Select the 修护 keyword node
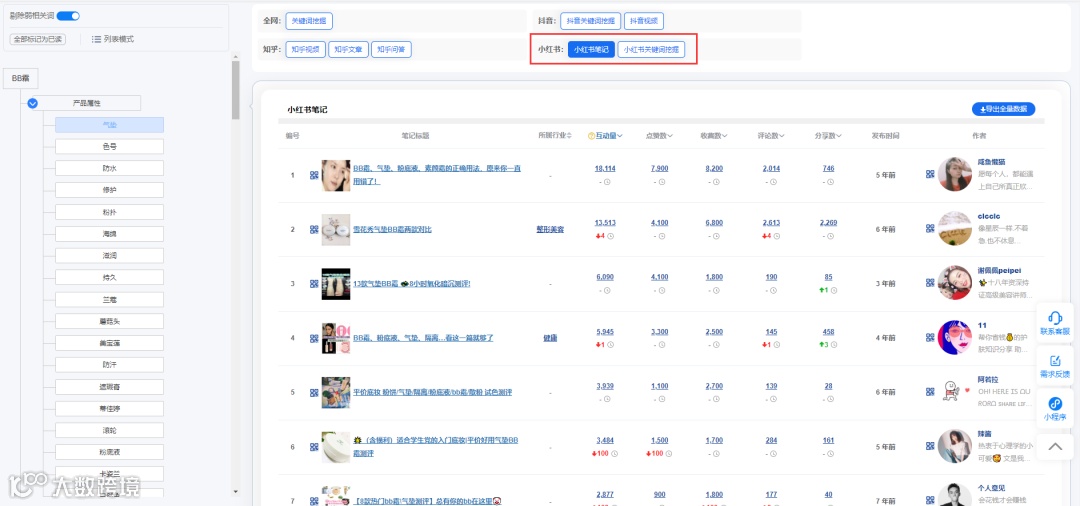 (110, 190)
